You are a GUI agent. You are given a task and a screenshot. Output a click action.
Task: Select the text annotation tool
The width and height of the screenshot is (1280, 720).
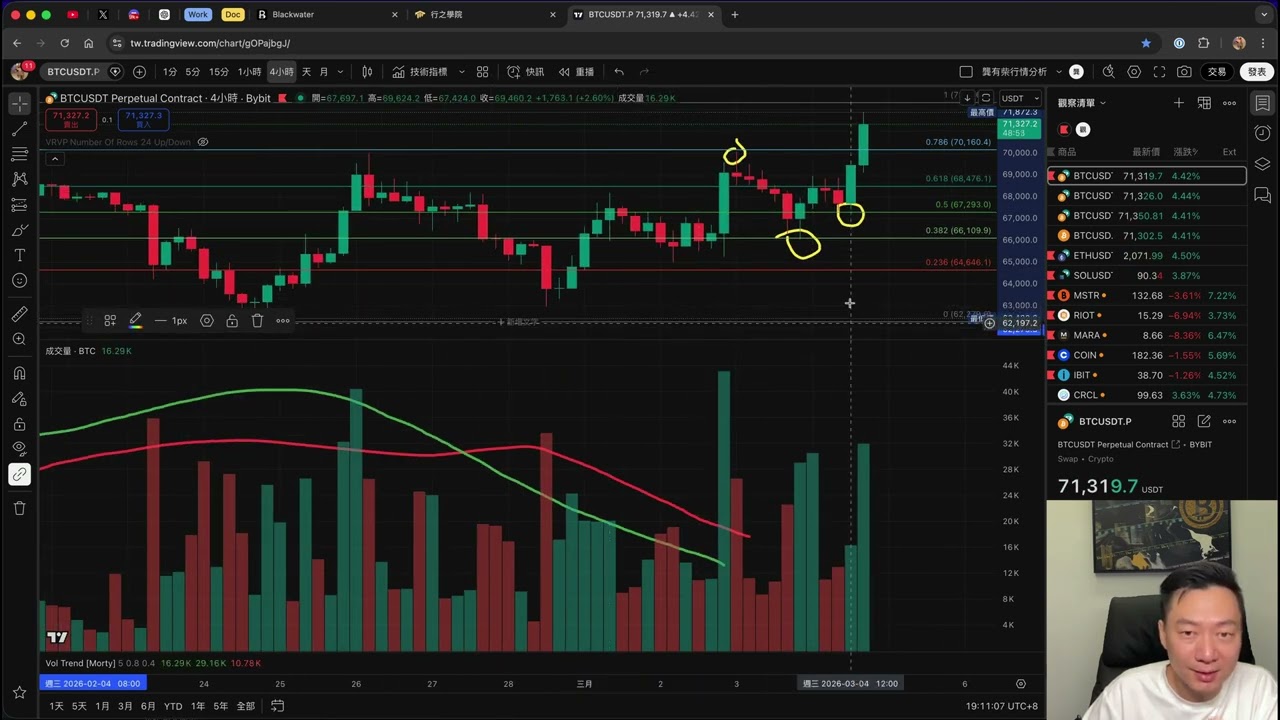(x=19, y=255)
